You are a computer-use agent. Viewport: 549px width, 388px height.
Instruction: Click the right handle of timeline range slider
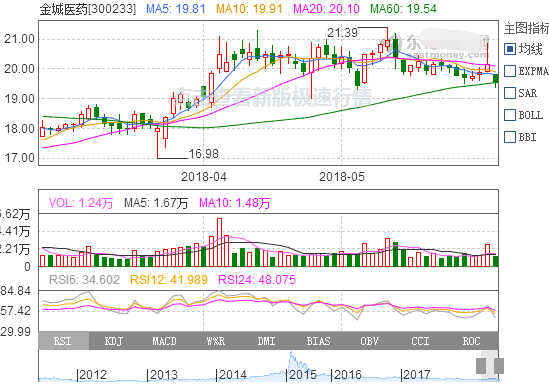click(x=499, y=366)
